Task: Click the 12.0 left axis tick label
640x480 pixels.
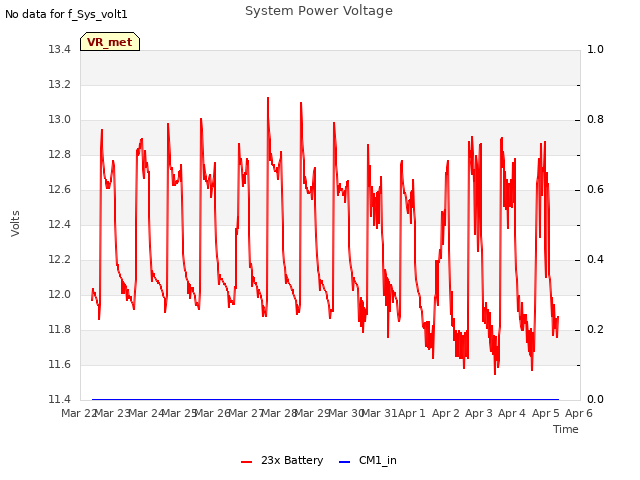Action: (x=60, y=294)
